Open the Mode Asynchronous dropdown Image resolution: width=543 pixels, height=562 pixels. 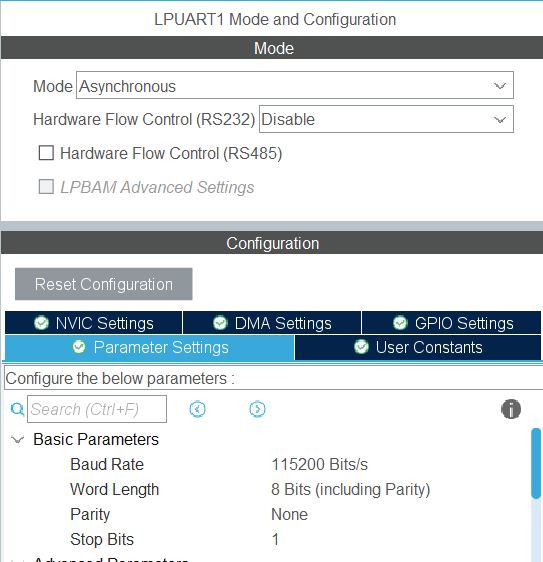pos(295,85)
